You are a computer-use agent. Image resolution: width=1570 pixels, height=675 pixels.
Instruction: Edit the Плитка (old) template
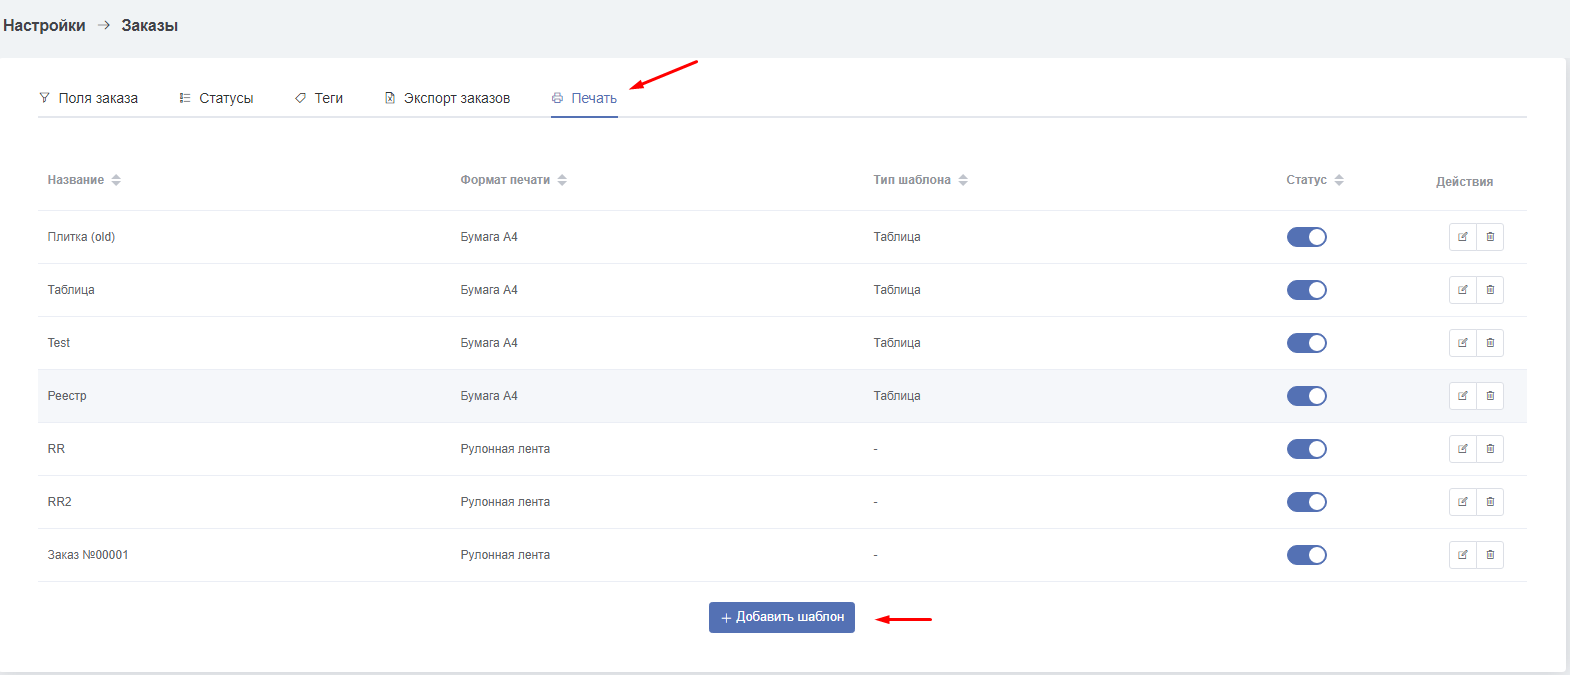click(1463, 237)
